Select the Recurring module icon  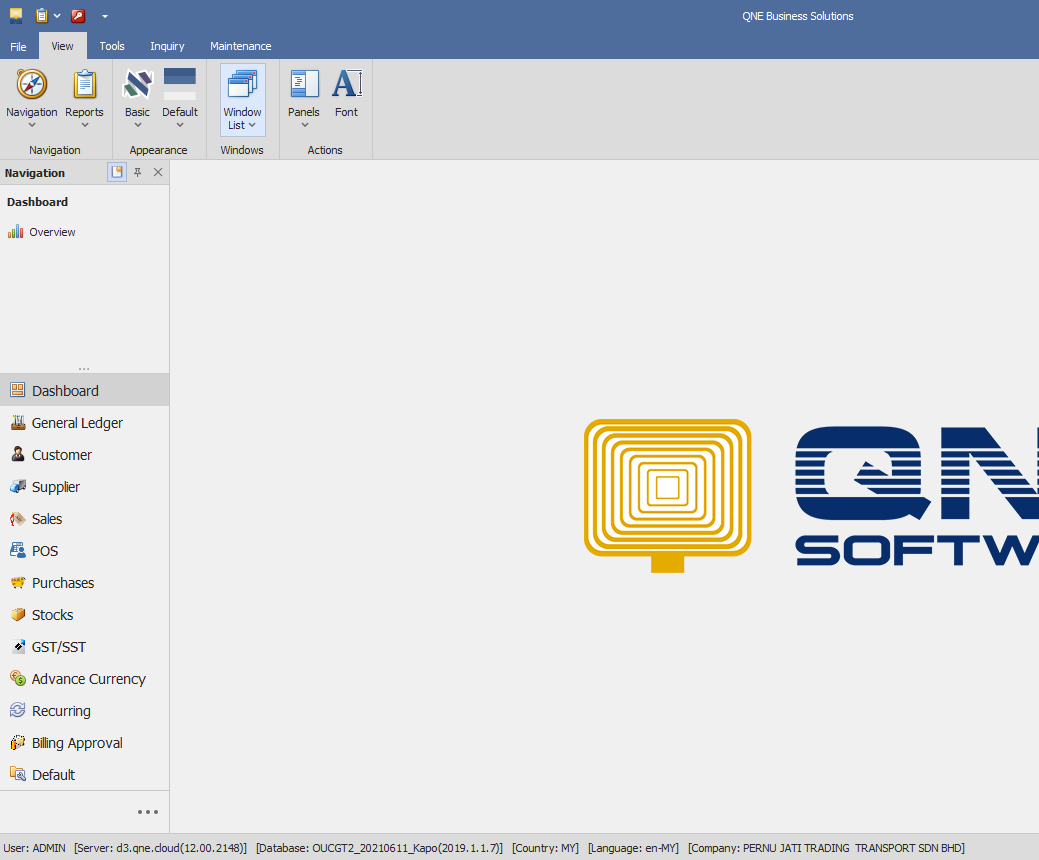pyautogui.click(x=18, y=710)
